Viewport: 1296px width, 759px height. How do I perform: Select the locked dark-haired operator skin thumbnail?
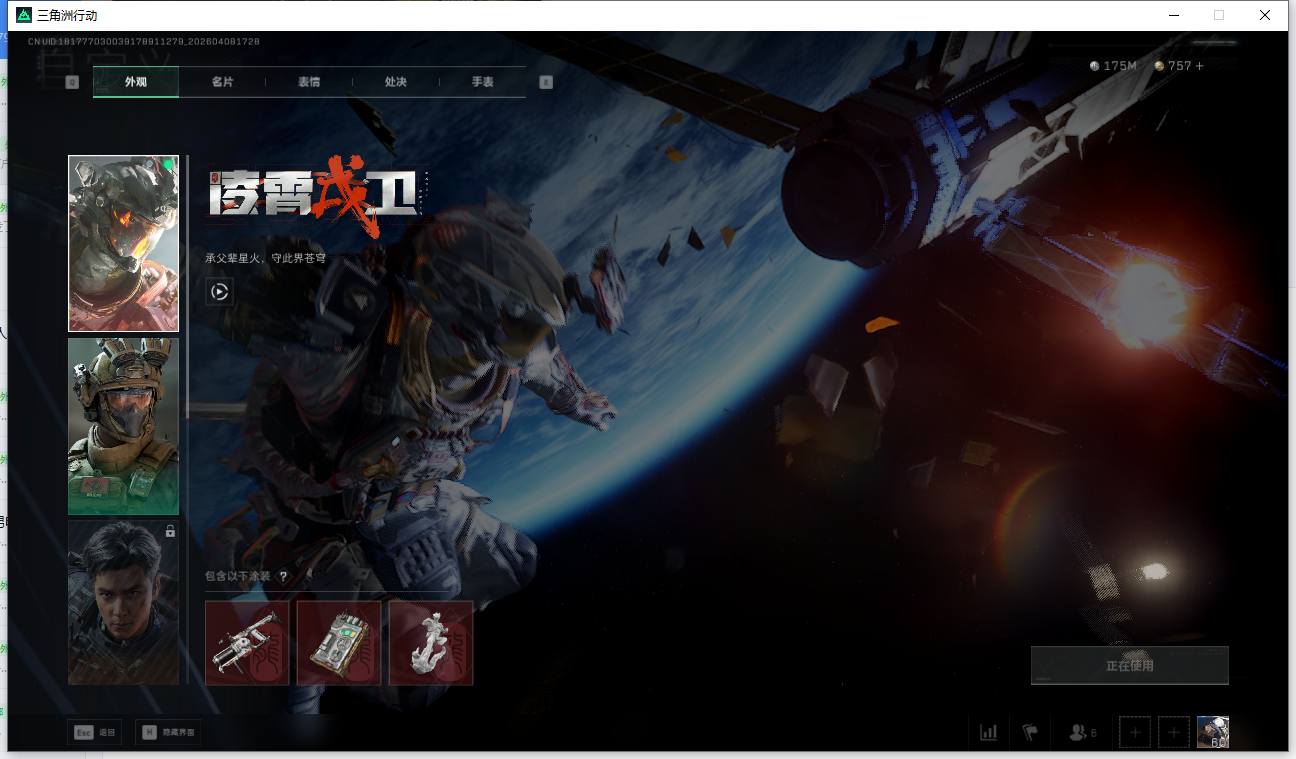pyautogui.click(x=123, y=602)
